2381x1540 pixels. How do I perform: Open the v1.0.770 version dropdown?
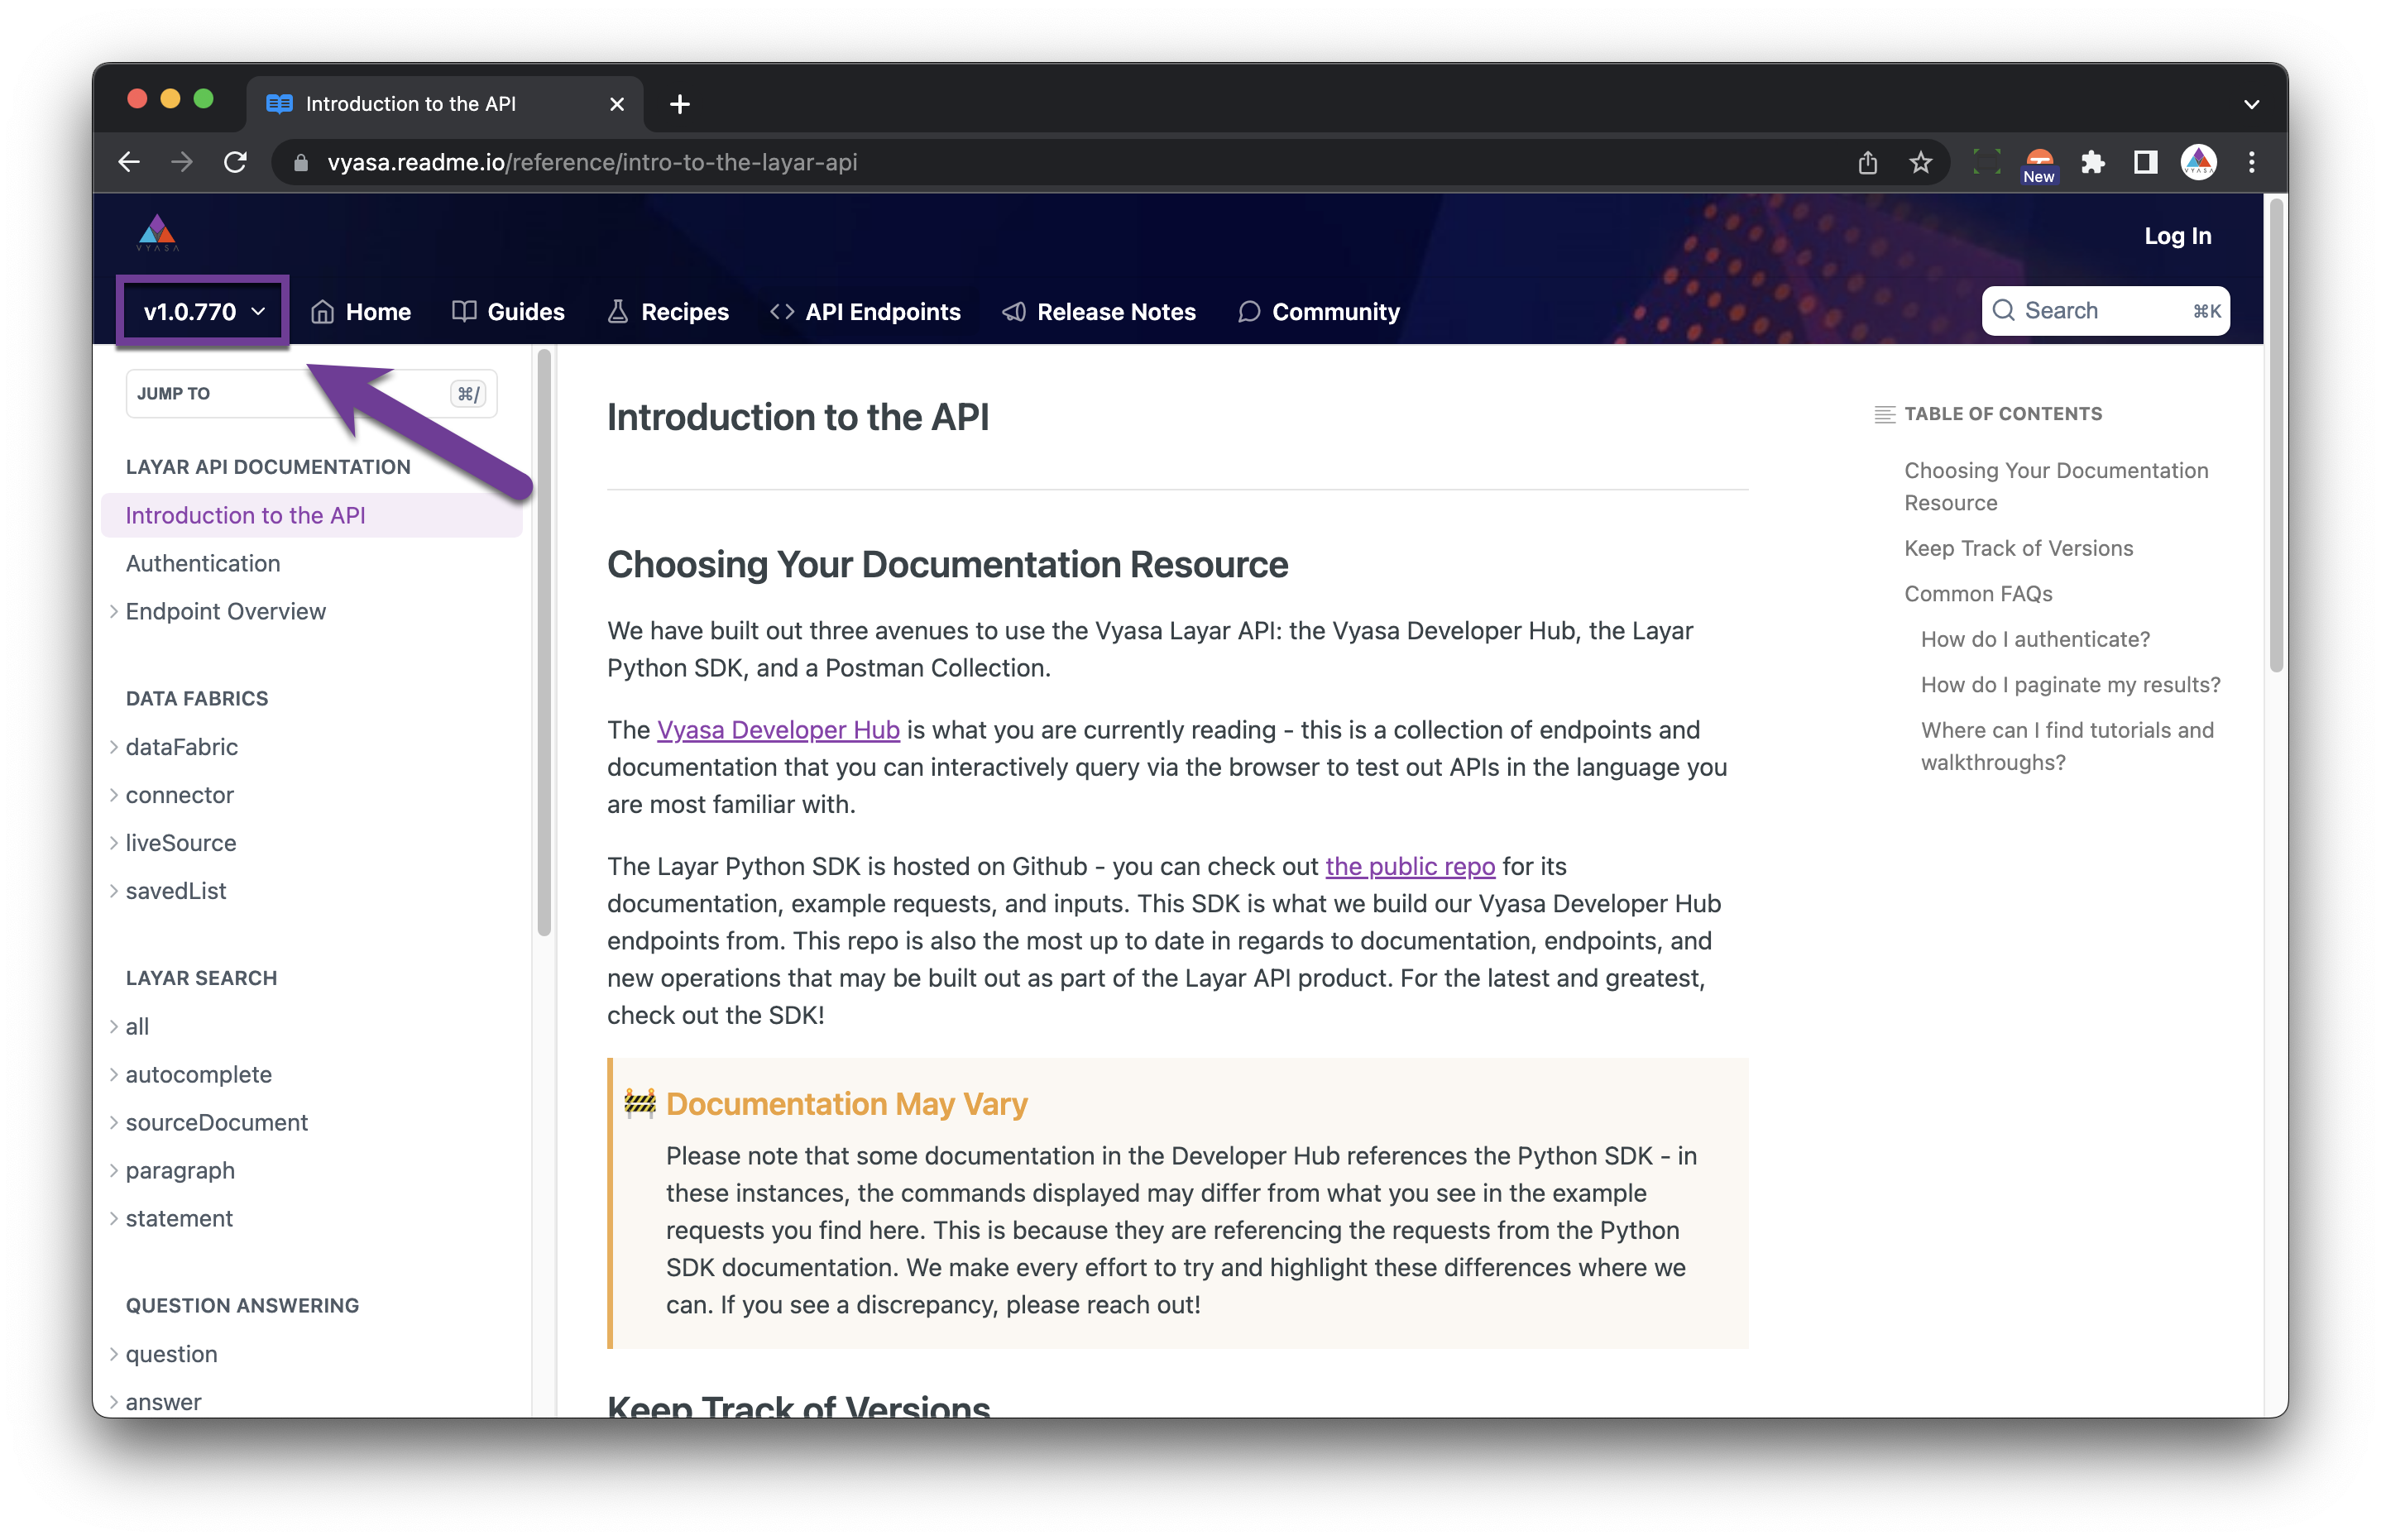203,312
